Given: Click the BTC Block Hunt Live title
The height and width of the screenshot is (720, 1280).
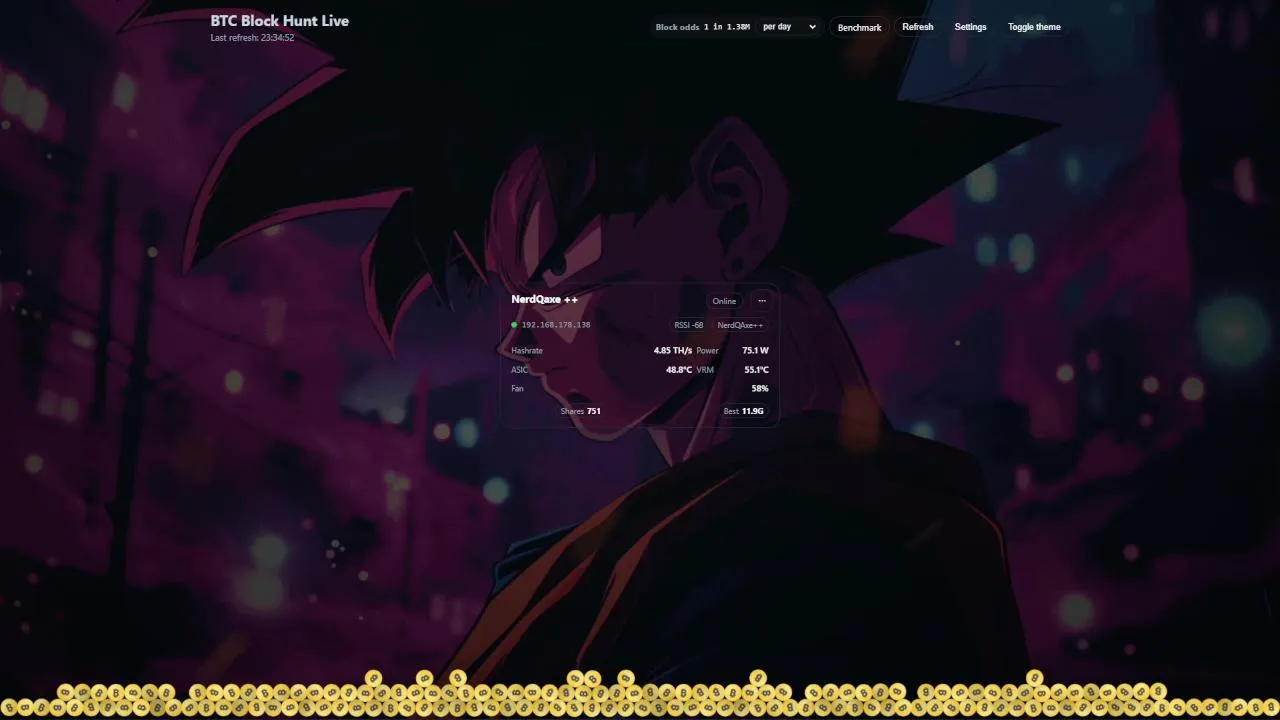Looking at the screenshot, I should [x=280, y=20].
